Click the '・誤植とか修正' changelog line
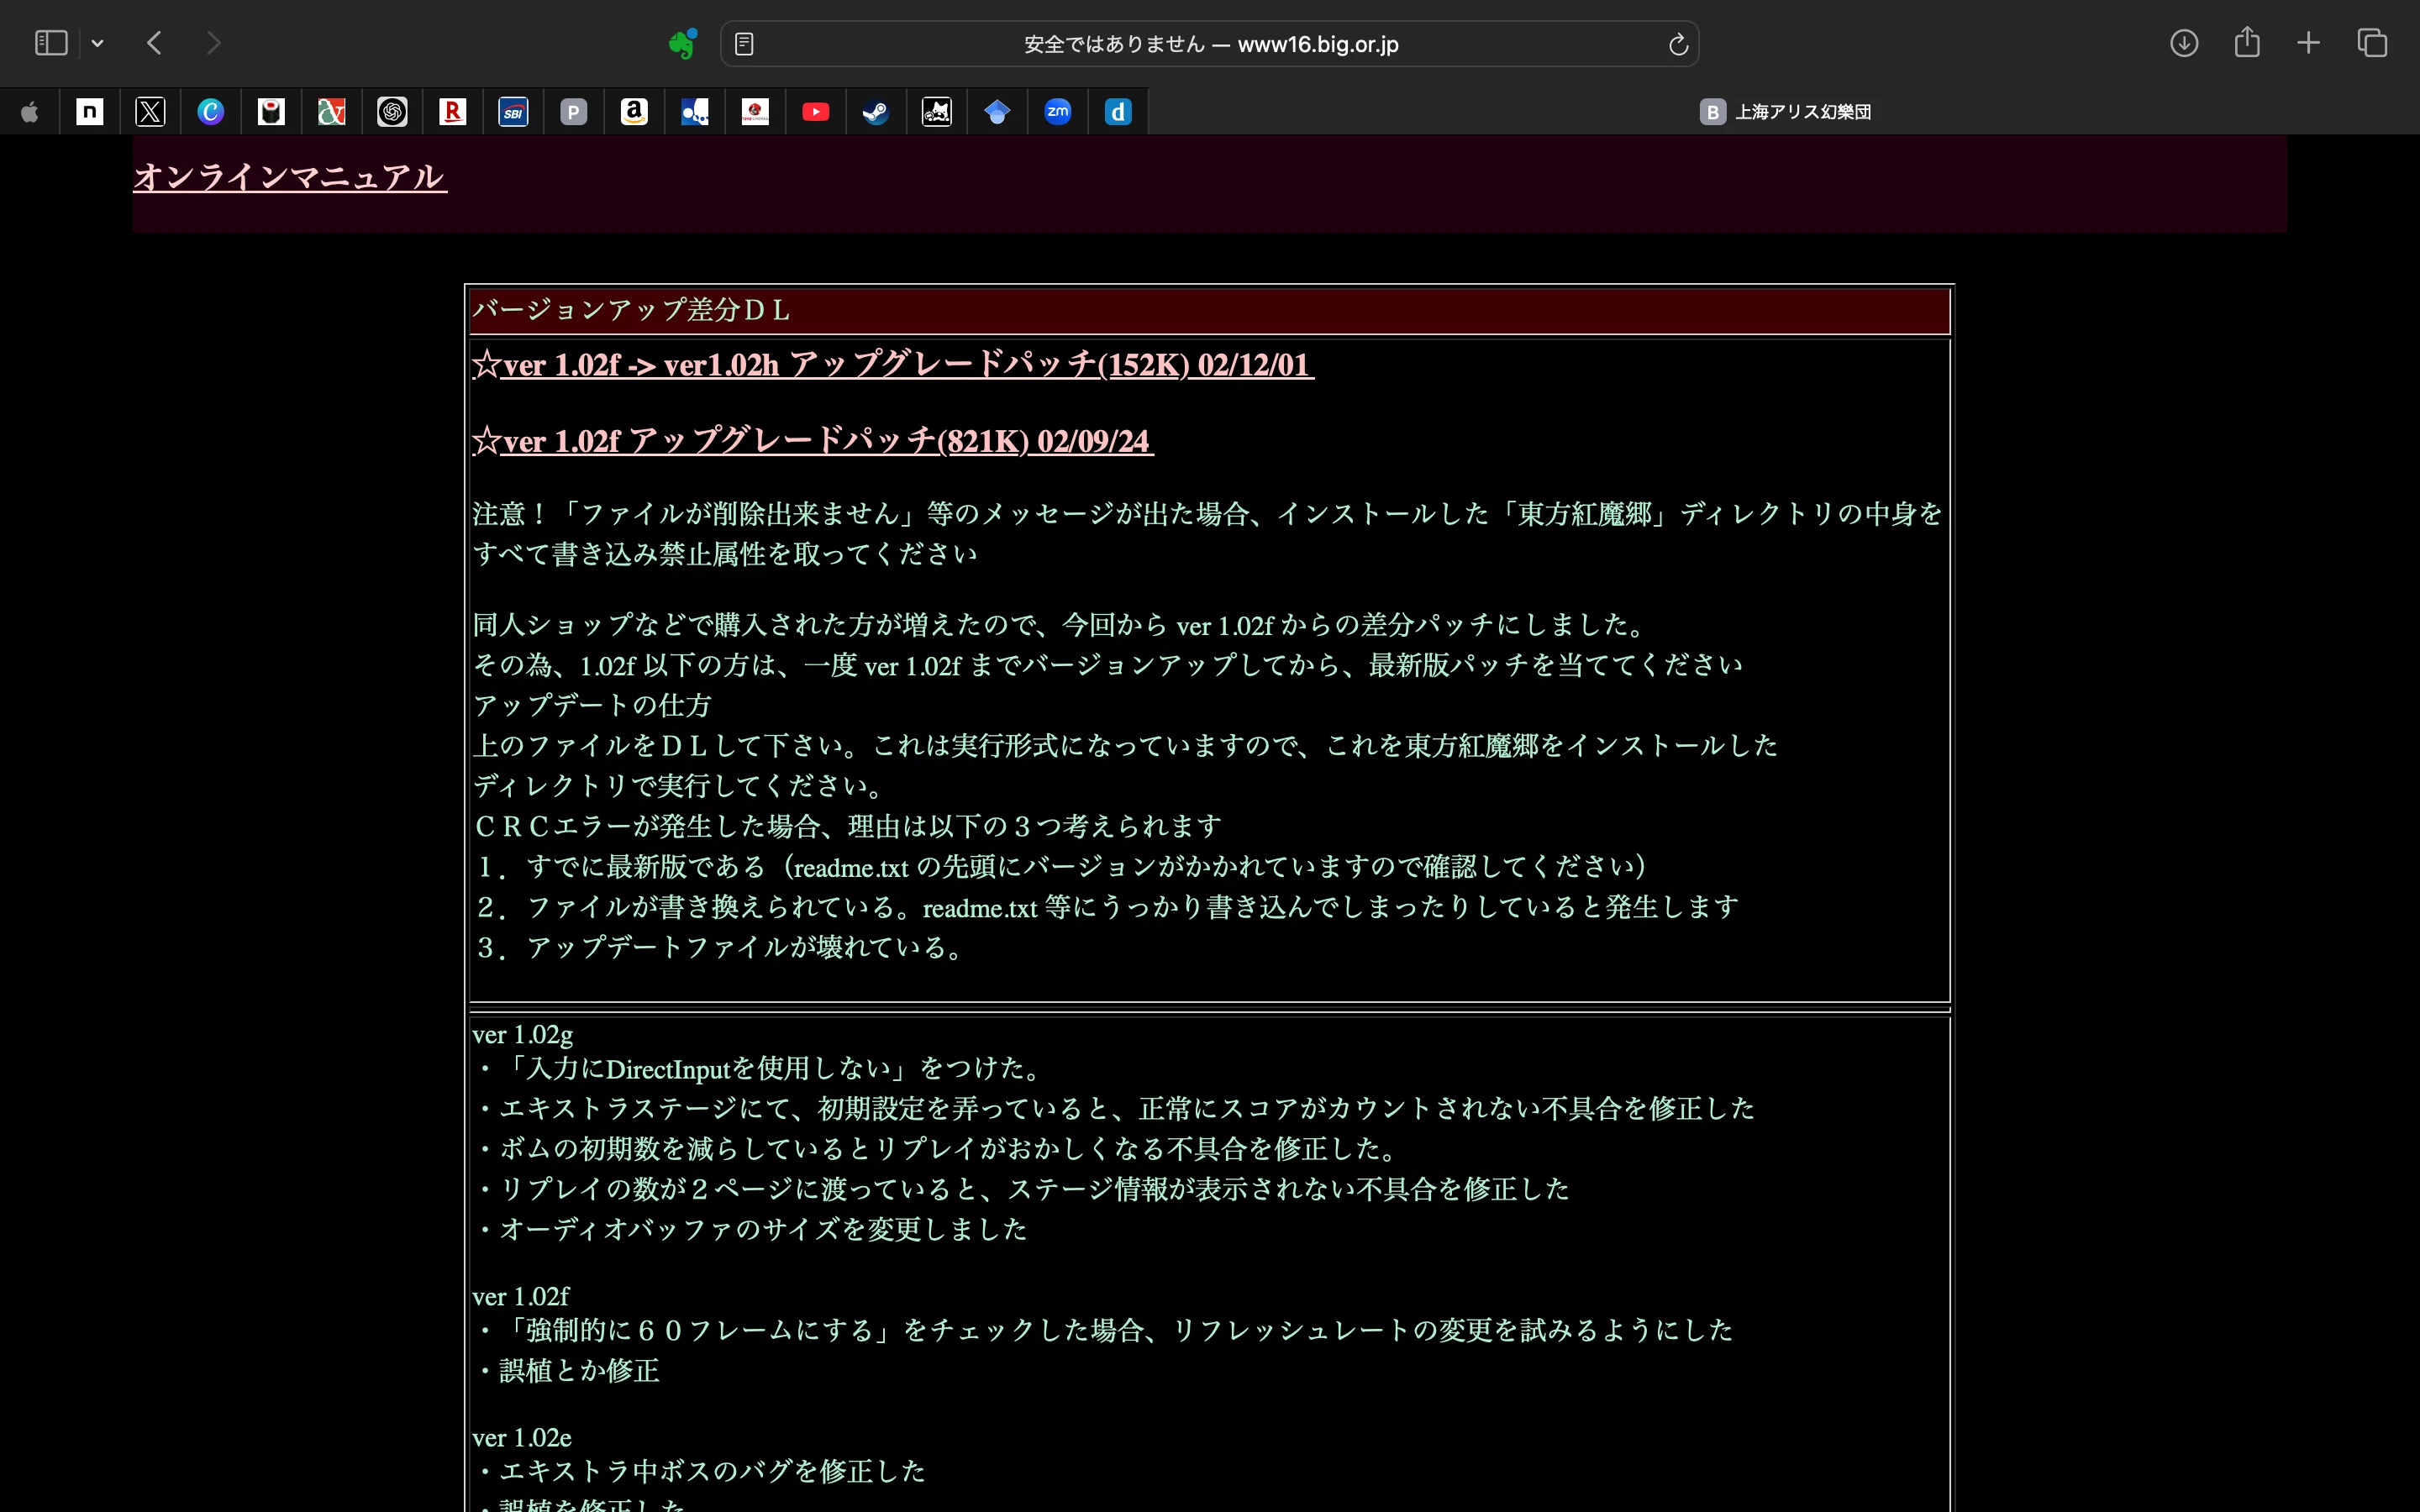 click(566, 1370)
